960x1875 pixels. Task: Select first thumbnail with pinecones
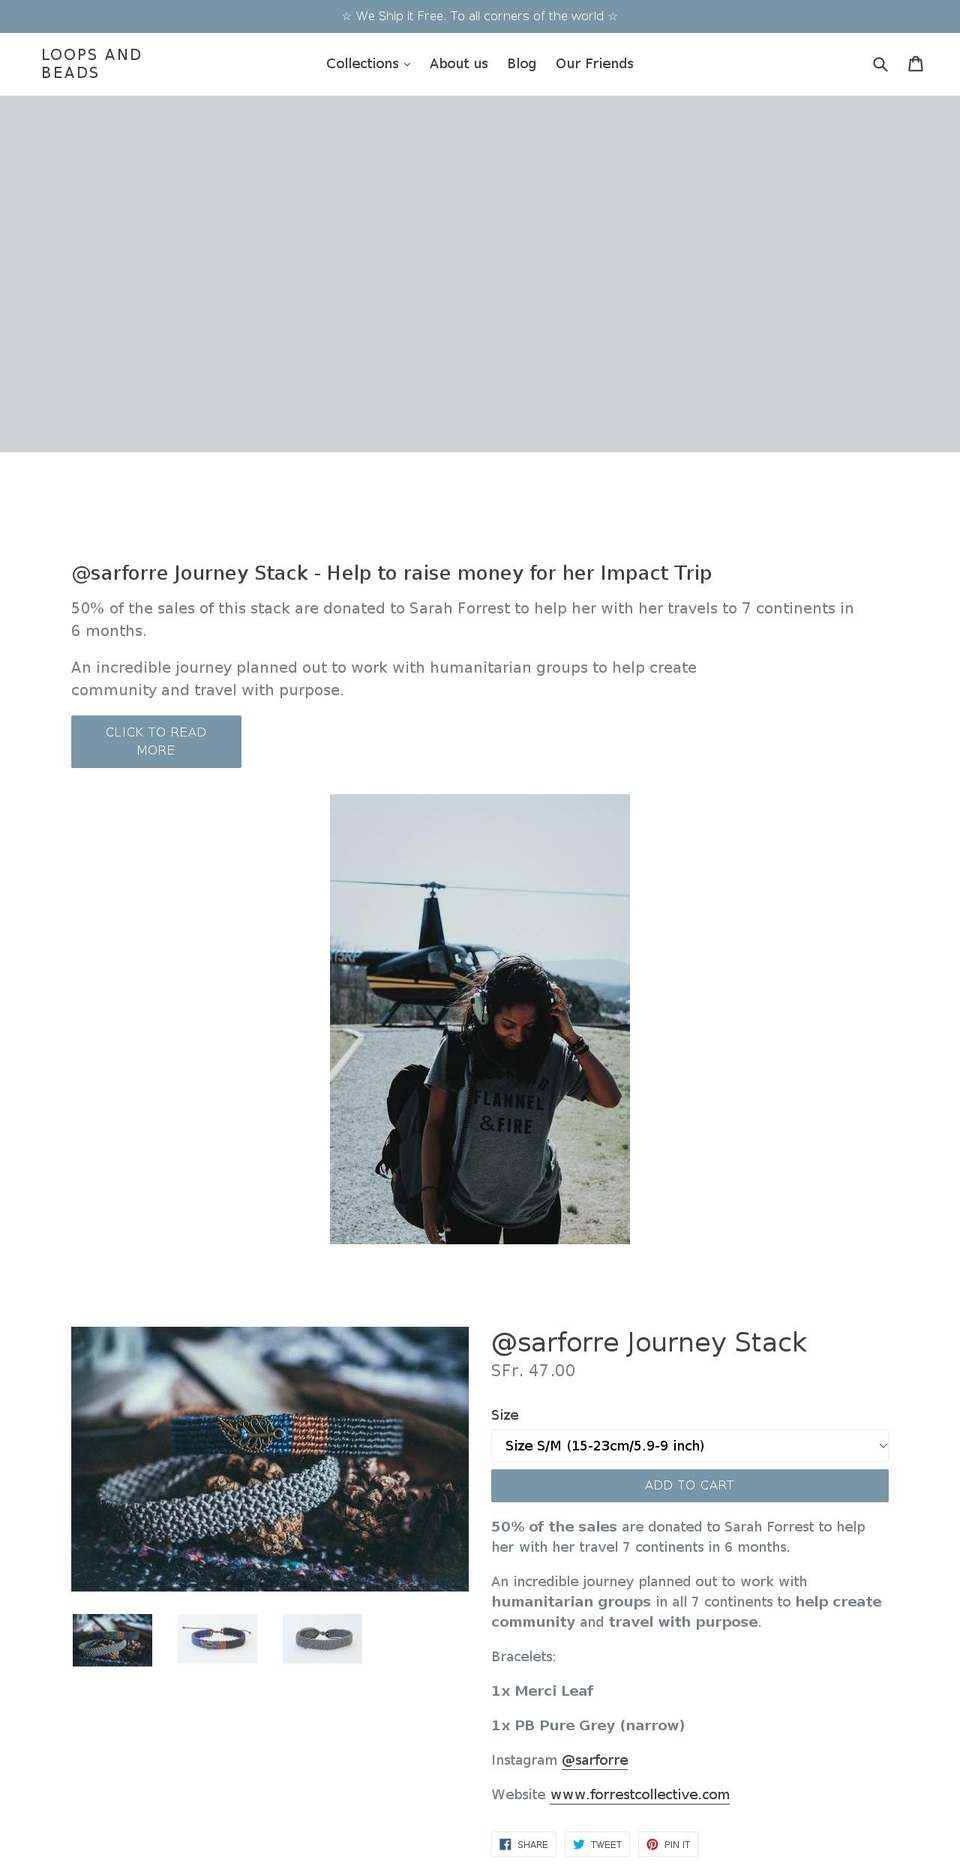(x=112, y=1640)
